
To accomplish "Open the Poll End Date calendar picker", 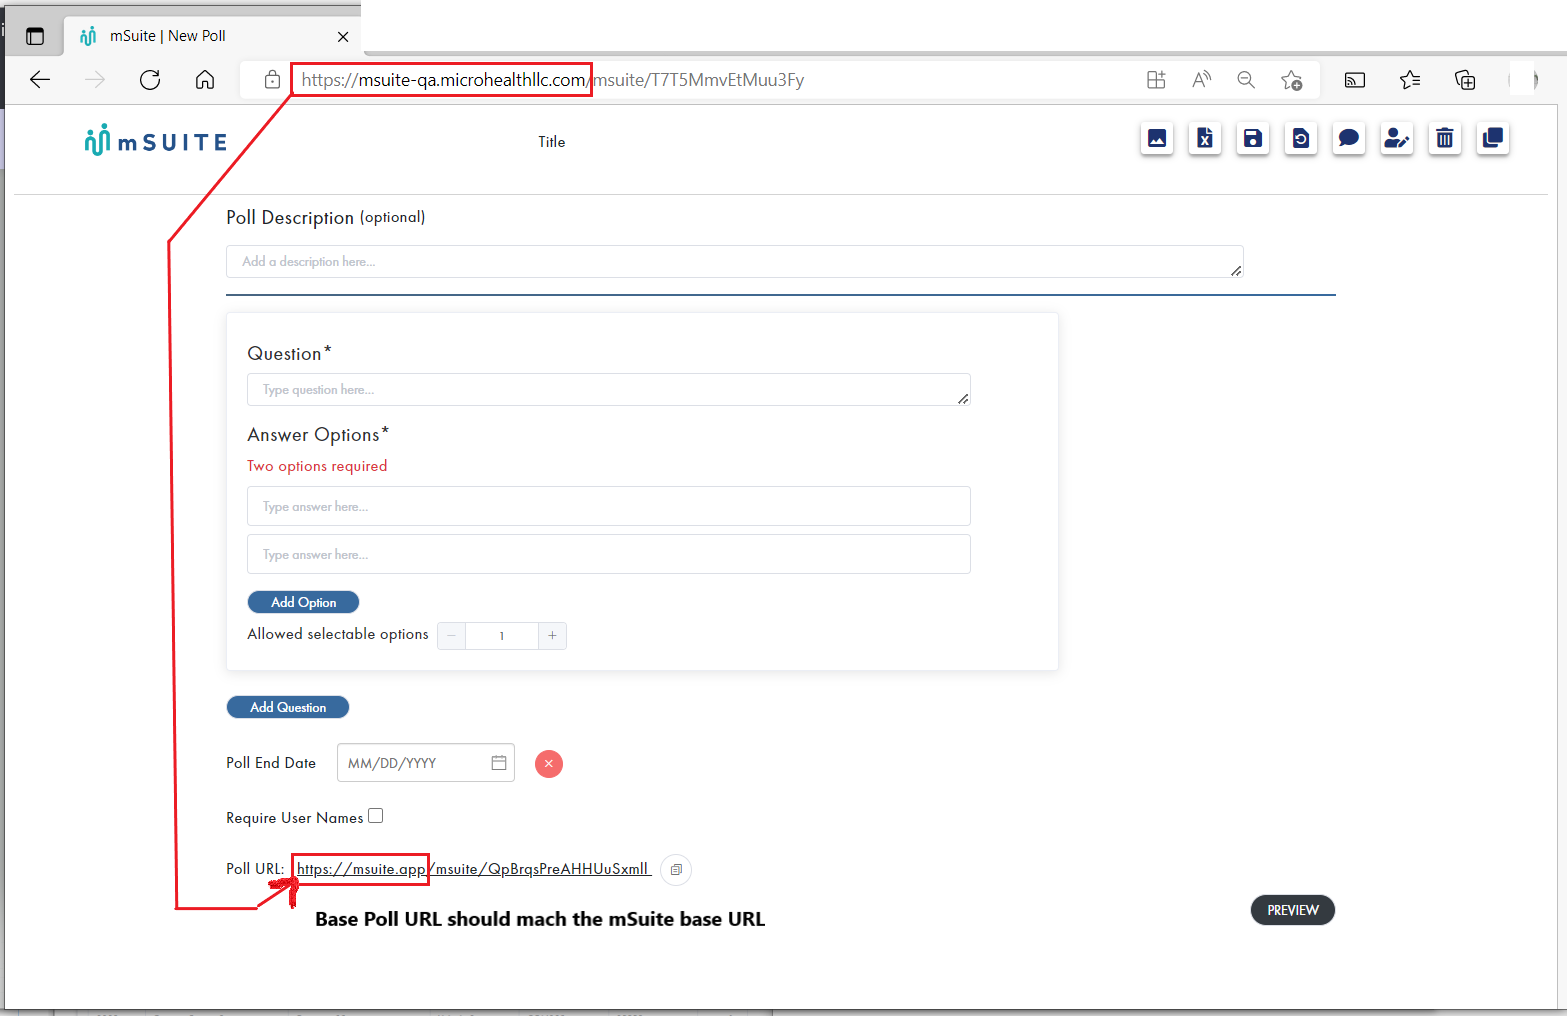I will [498, 762].
